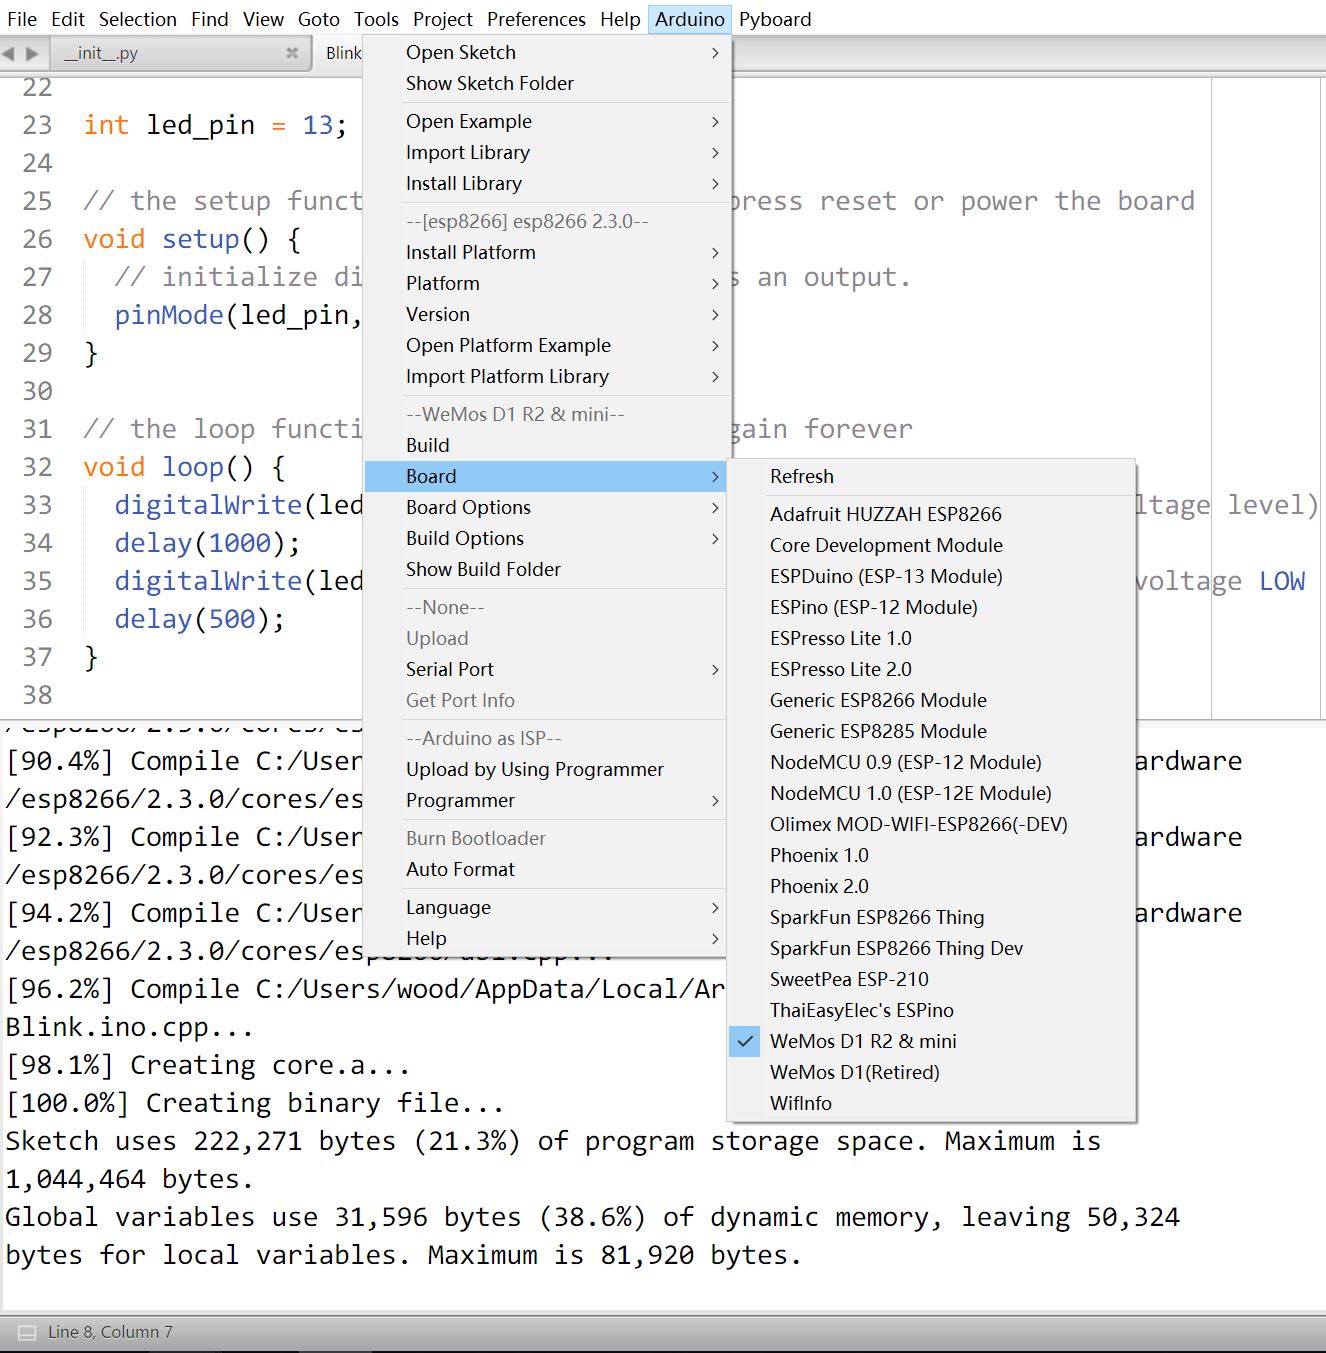Select Core Development Module board
Image resolution: width=1326 pixels, height=1353 pixels.
(x=931, y=545)
